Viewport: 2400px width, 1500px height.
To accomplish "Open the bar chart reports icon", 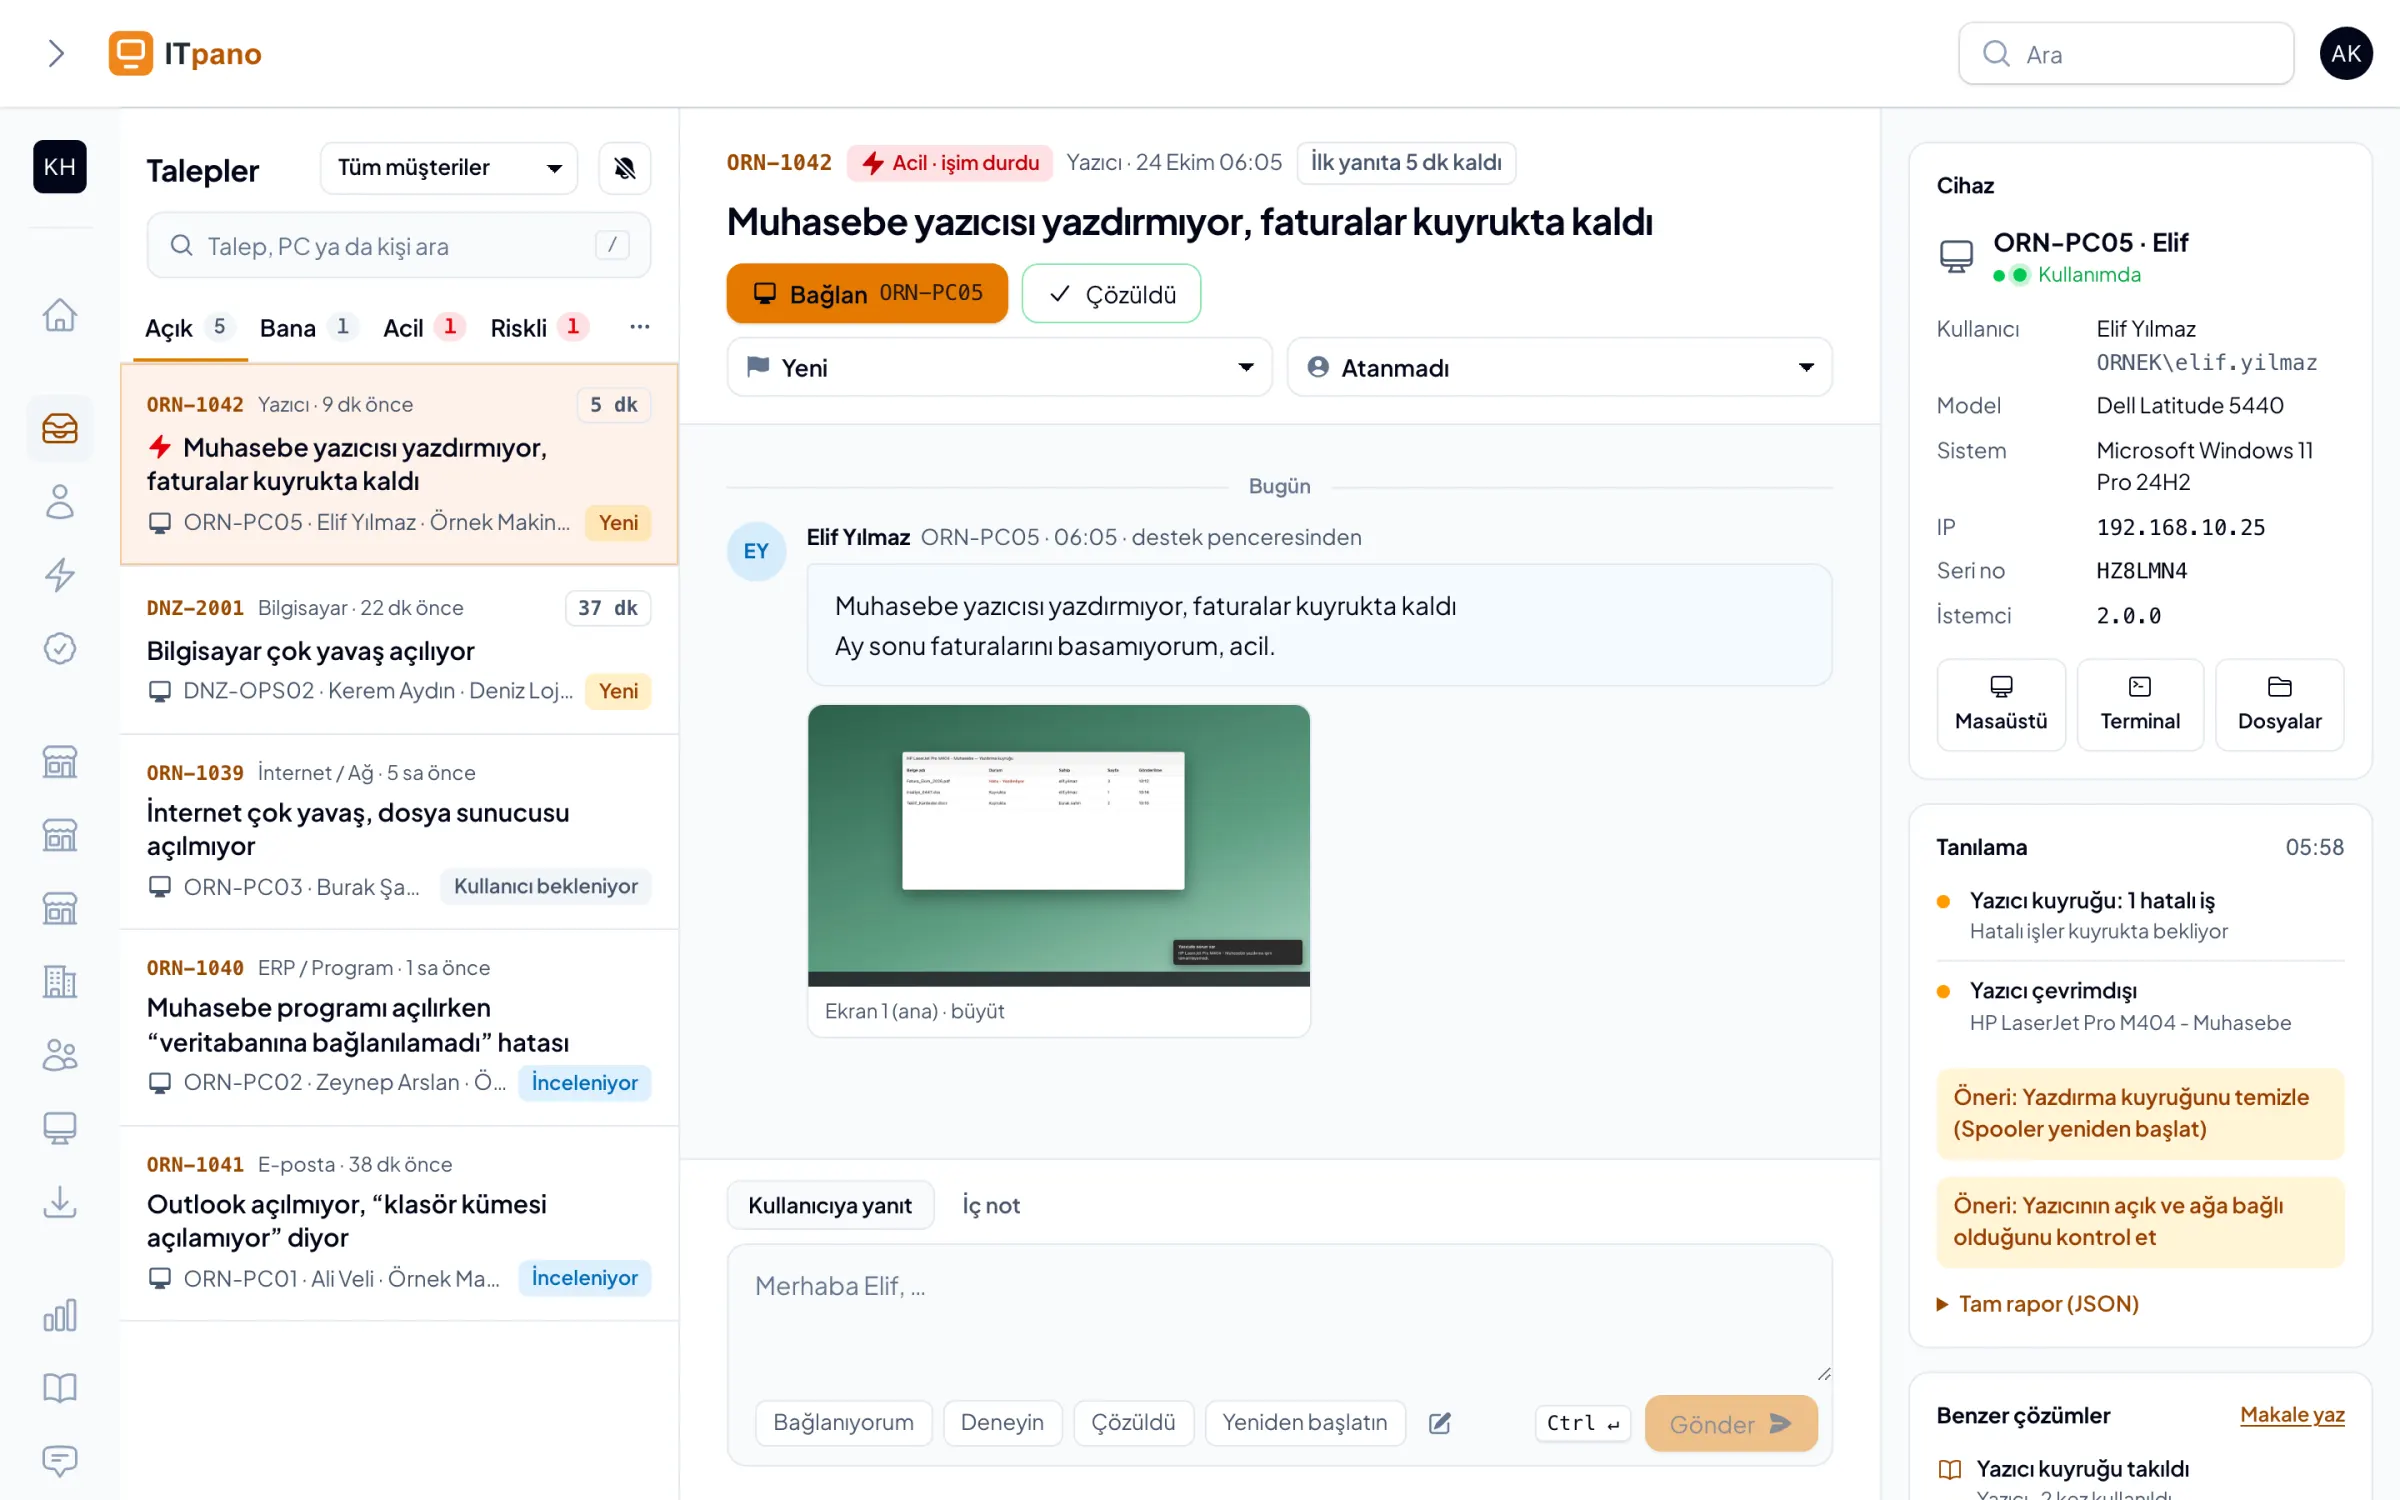I will click(60, 1315).
